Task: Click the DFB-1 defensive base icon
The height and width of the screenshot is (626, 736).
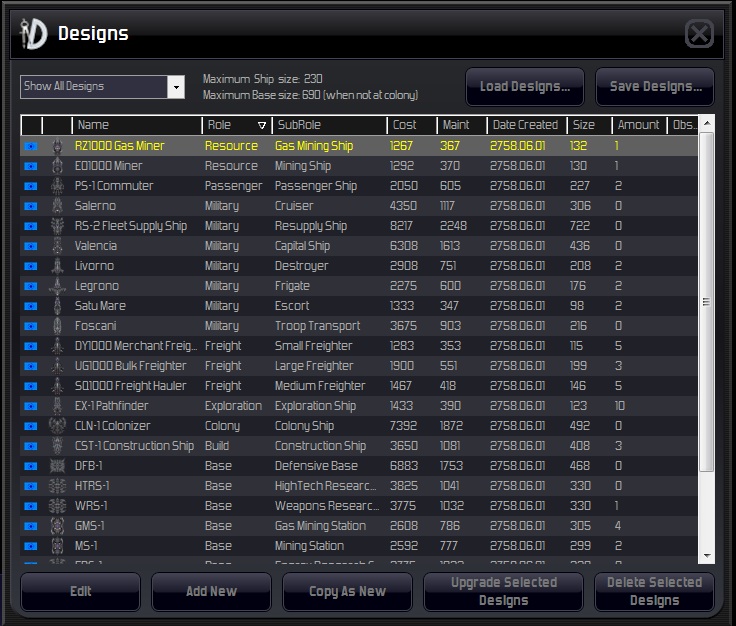Action: 57,466
